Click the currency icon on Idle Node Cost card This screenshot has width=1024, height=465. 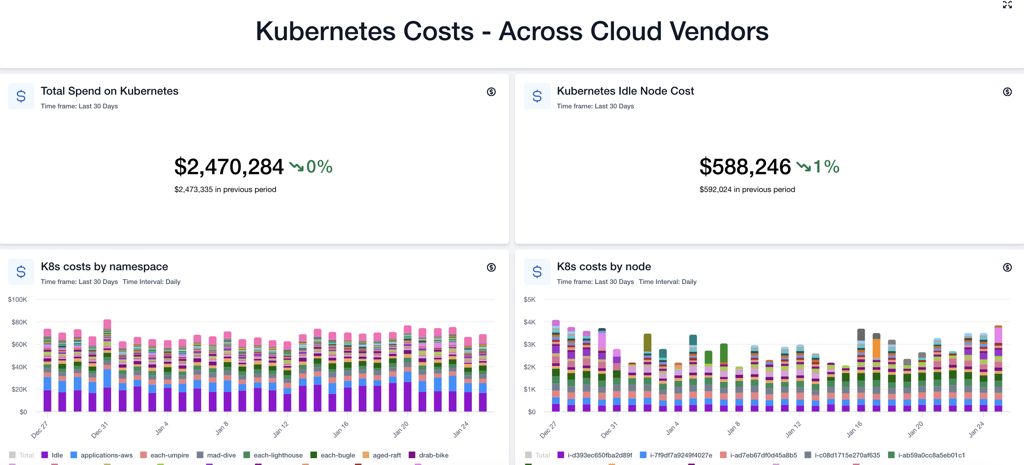click(x=1007, y=92)
